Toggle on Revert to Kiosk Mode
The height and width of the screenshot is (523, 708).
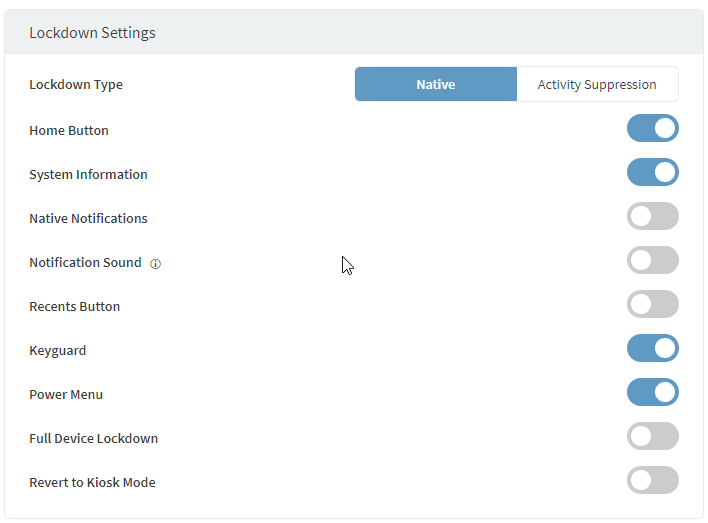[652, 481]
